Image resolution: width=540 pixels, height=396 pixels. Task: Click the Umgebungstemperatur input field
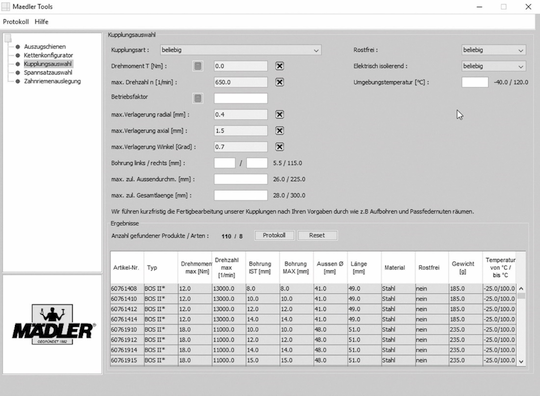[x=475, y=82]
